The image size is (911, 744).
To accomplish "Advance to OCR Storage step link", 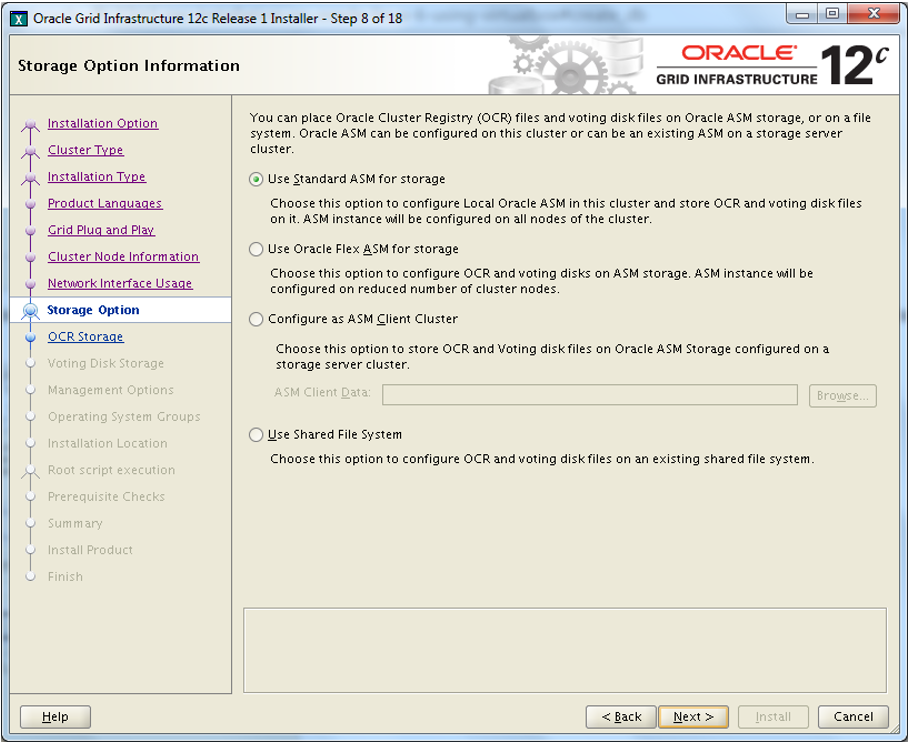I will 85,337.
